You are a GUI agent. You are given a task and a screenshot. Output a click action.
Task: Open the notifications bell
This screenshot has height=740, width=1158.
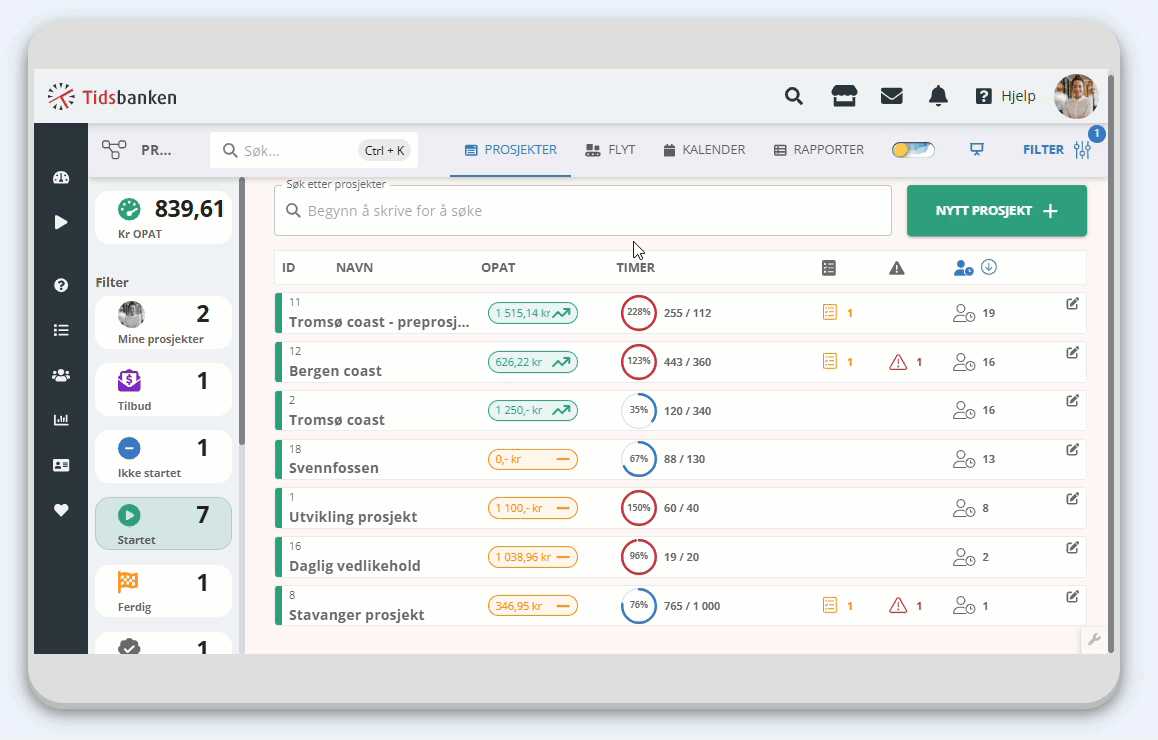[939, 96]
